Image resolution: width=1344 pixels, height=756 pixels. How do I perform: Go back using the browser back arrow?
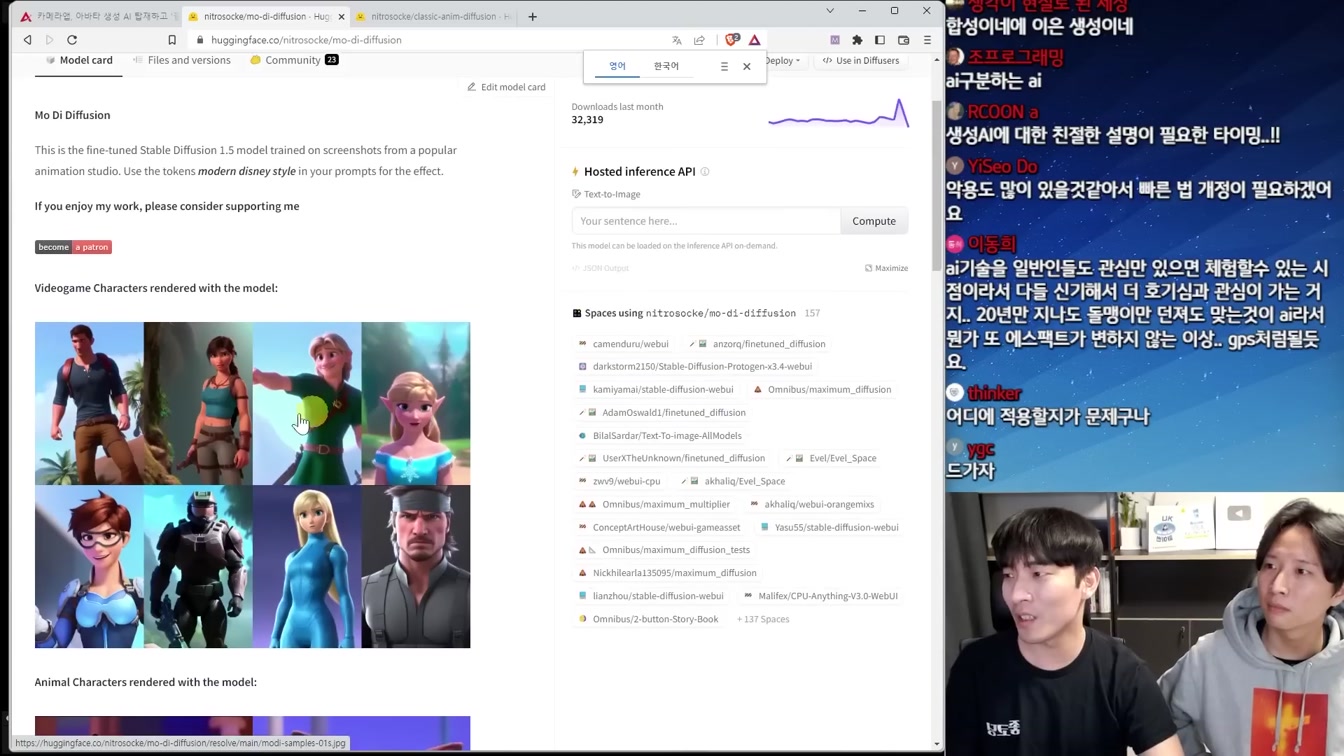[27, 40]
